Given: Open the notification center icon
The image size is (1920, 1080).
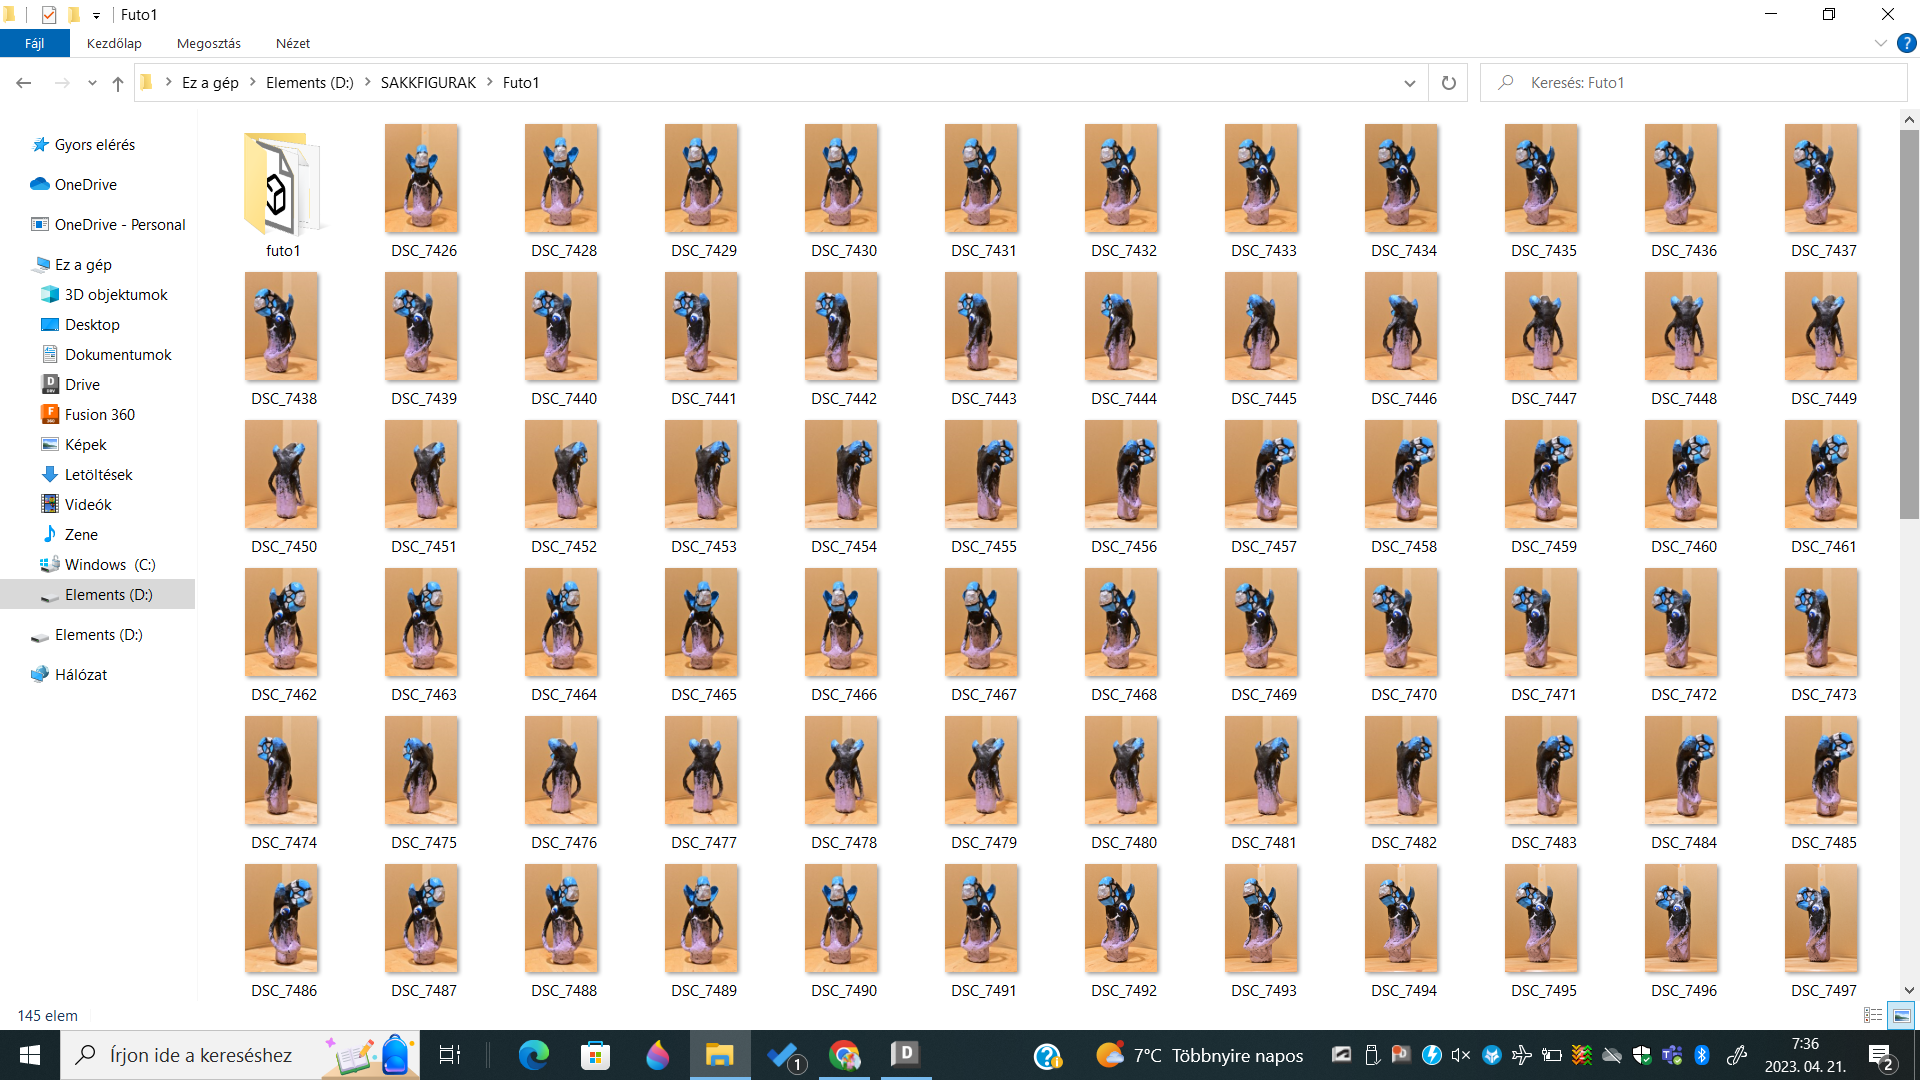Looking at the screenshot, I should click(x=1880, y=1055).
